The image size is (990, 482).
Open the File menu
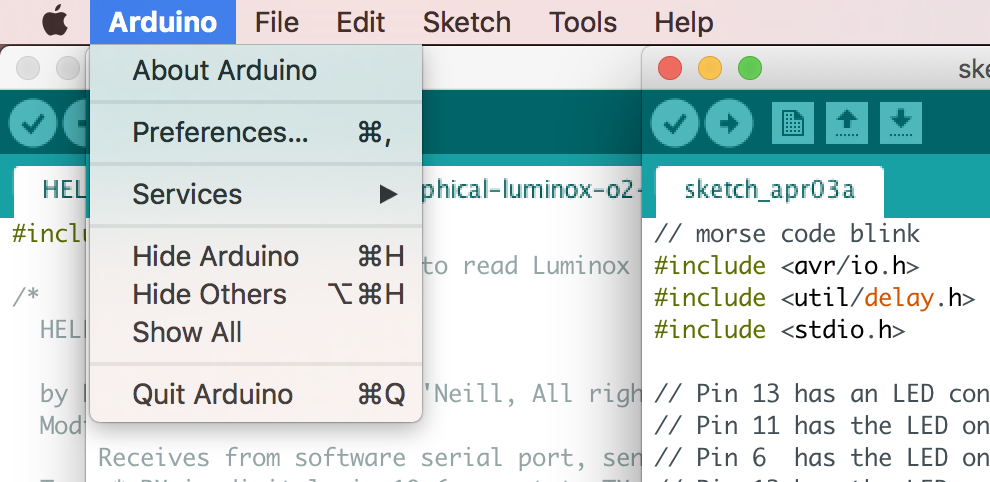click(277, 21)
